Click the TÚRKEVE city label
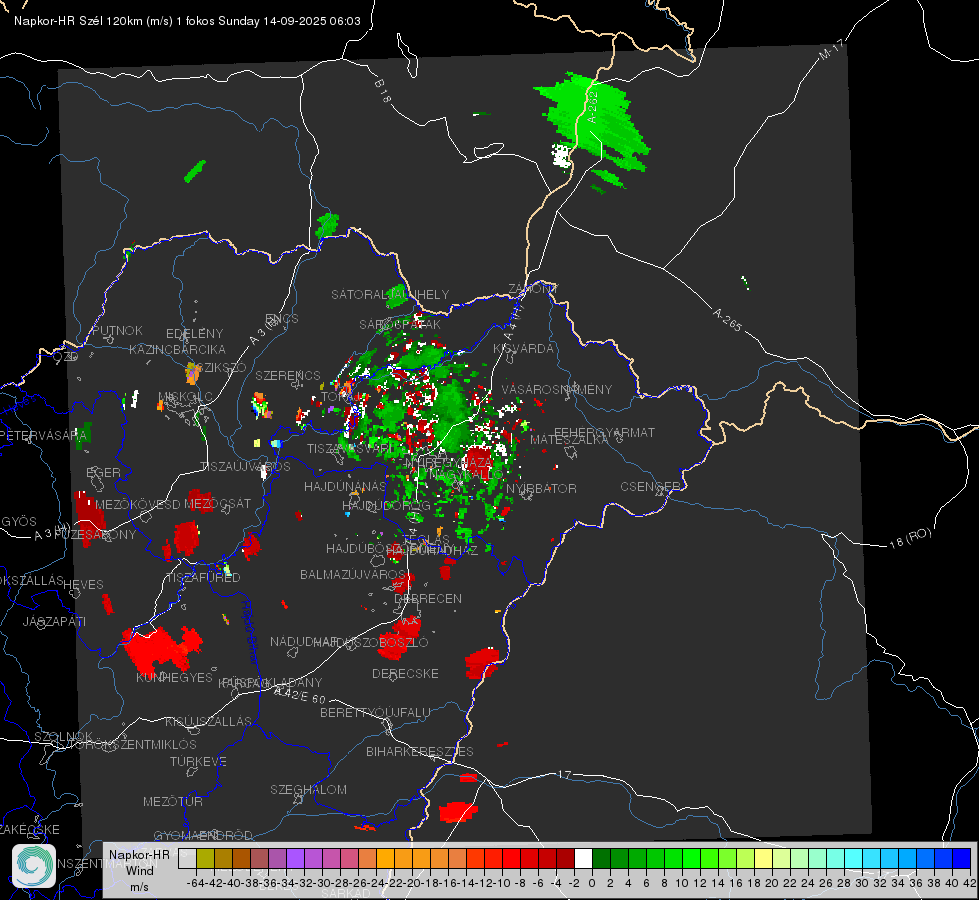 tap(198, 761)
